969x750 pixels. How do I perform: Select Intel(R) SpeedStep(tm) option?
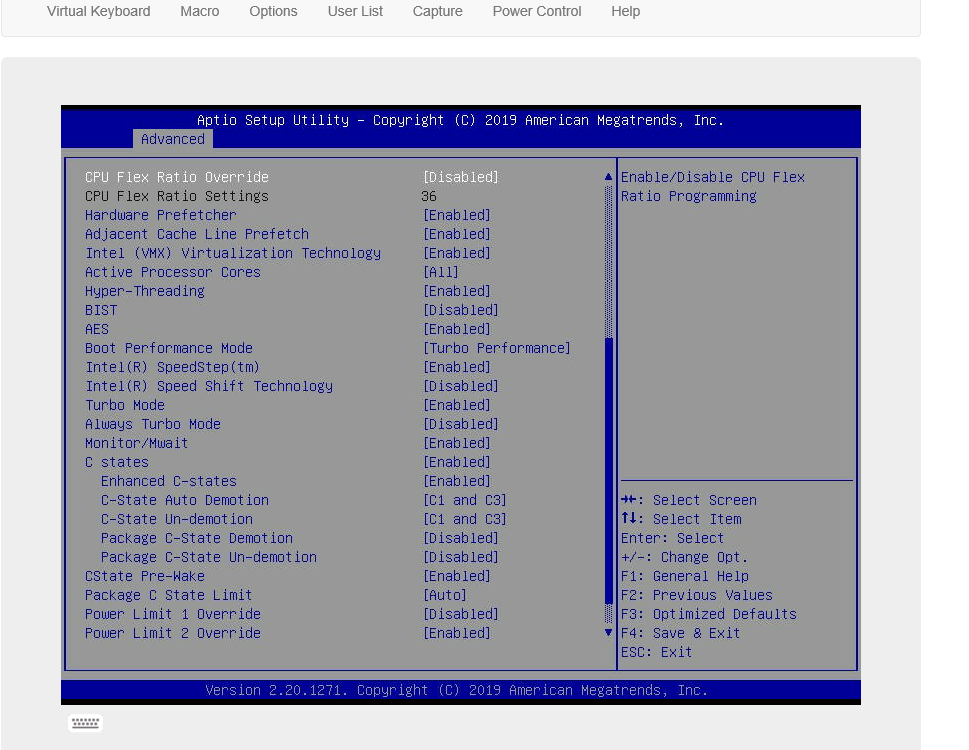pyautogui.click(x=172, y=367)
